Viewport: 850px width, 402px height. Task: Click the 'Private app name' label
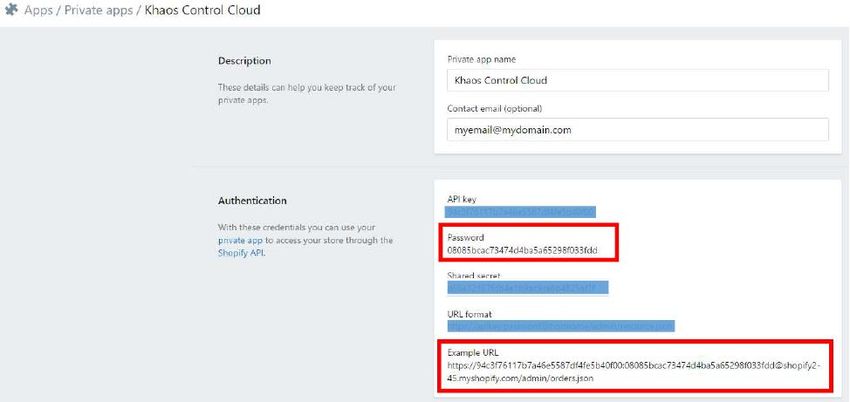481,59
